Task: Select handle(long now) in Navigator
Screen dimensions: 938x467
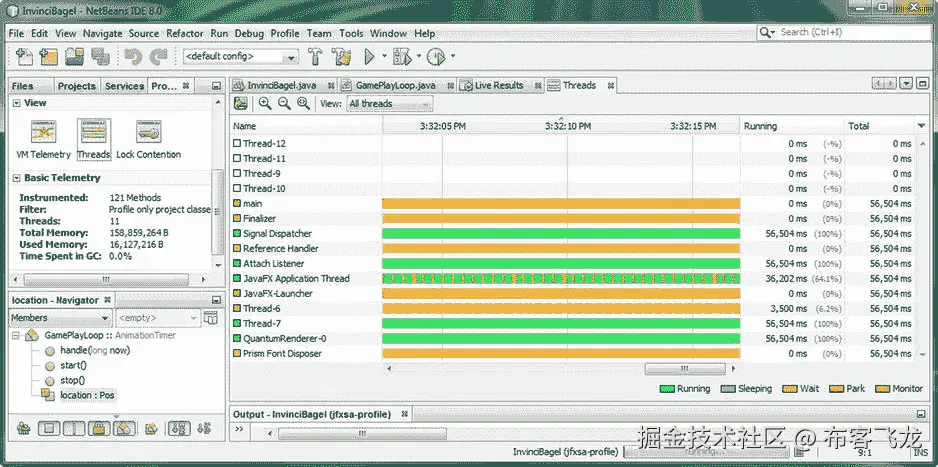Action: 95,350
